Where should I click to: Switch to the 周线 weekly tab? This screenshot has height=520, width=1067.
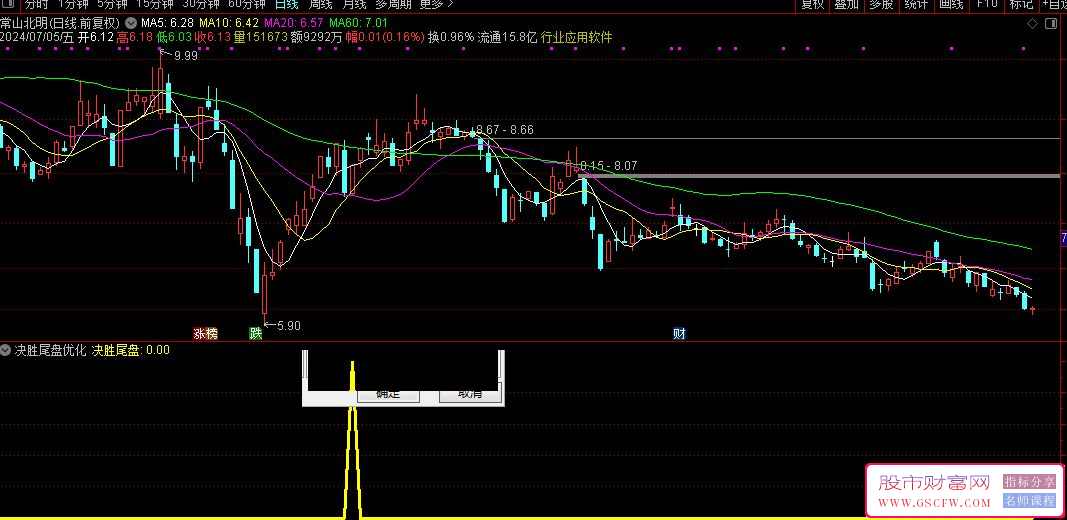320,4
